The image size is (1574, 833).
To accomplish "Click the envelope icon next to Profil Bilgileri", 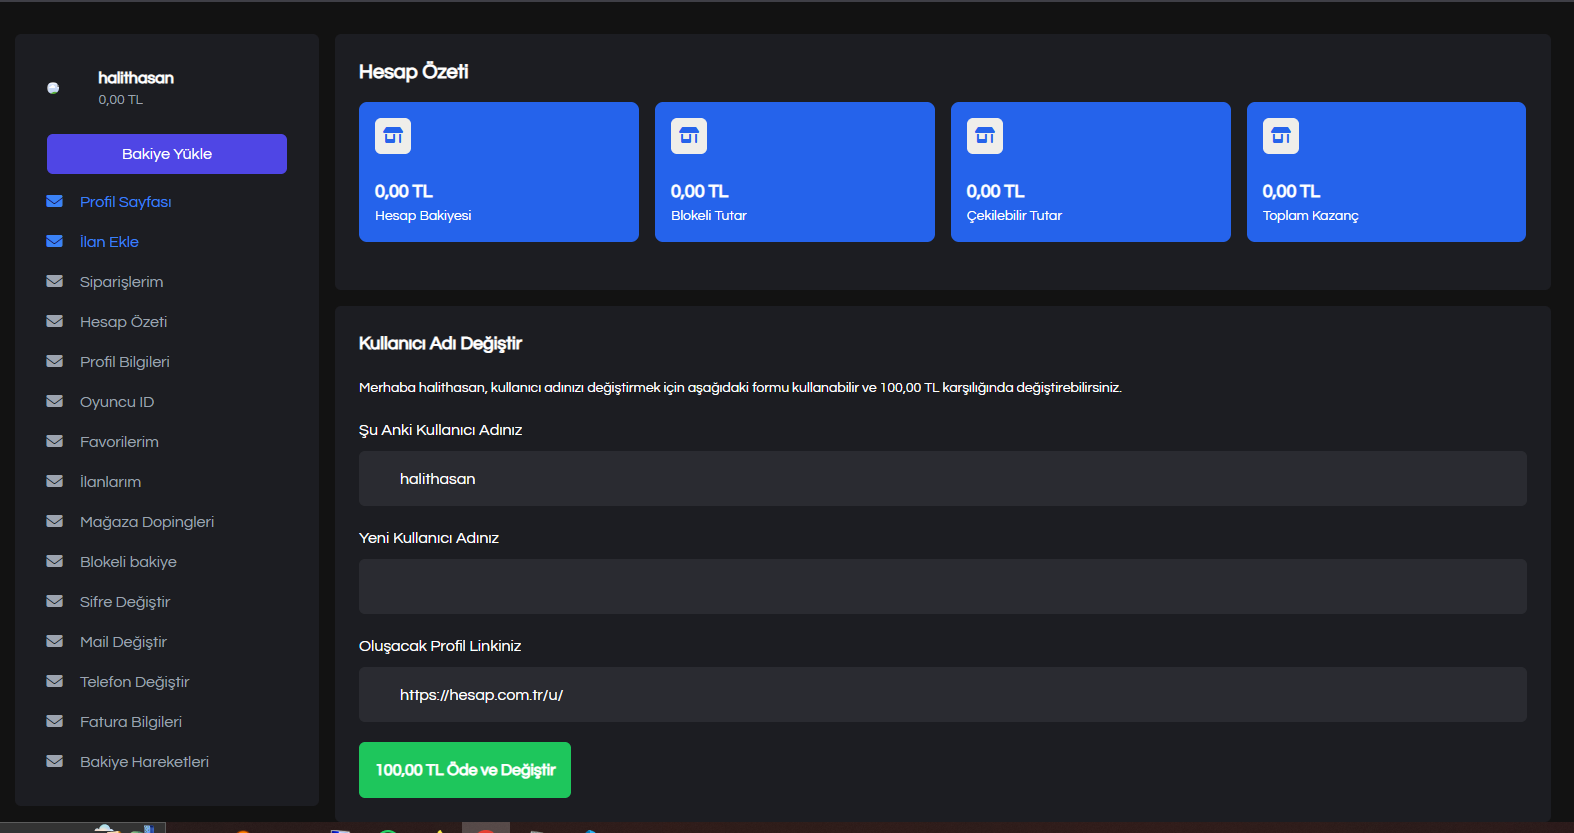I will [x=55, y=361].
